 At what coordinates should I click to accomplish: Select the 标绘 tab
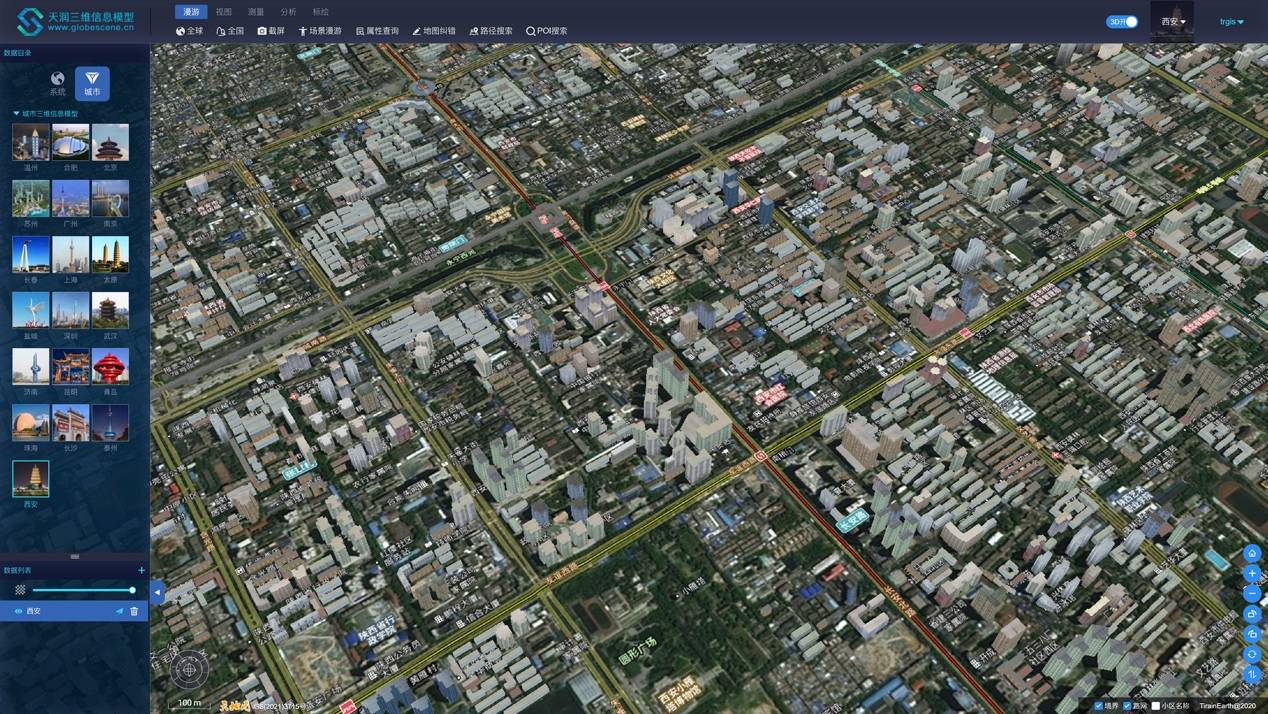coord(320,12)
